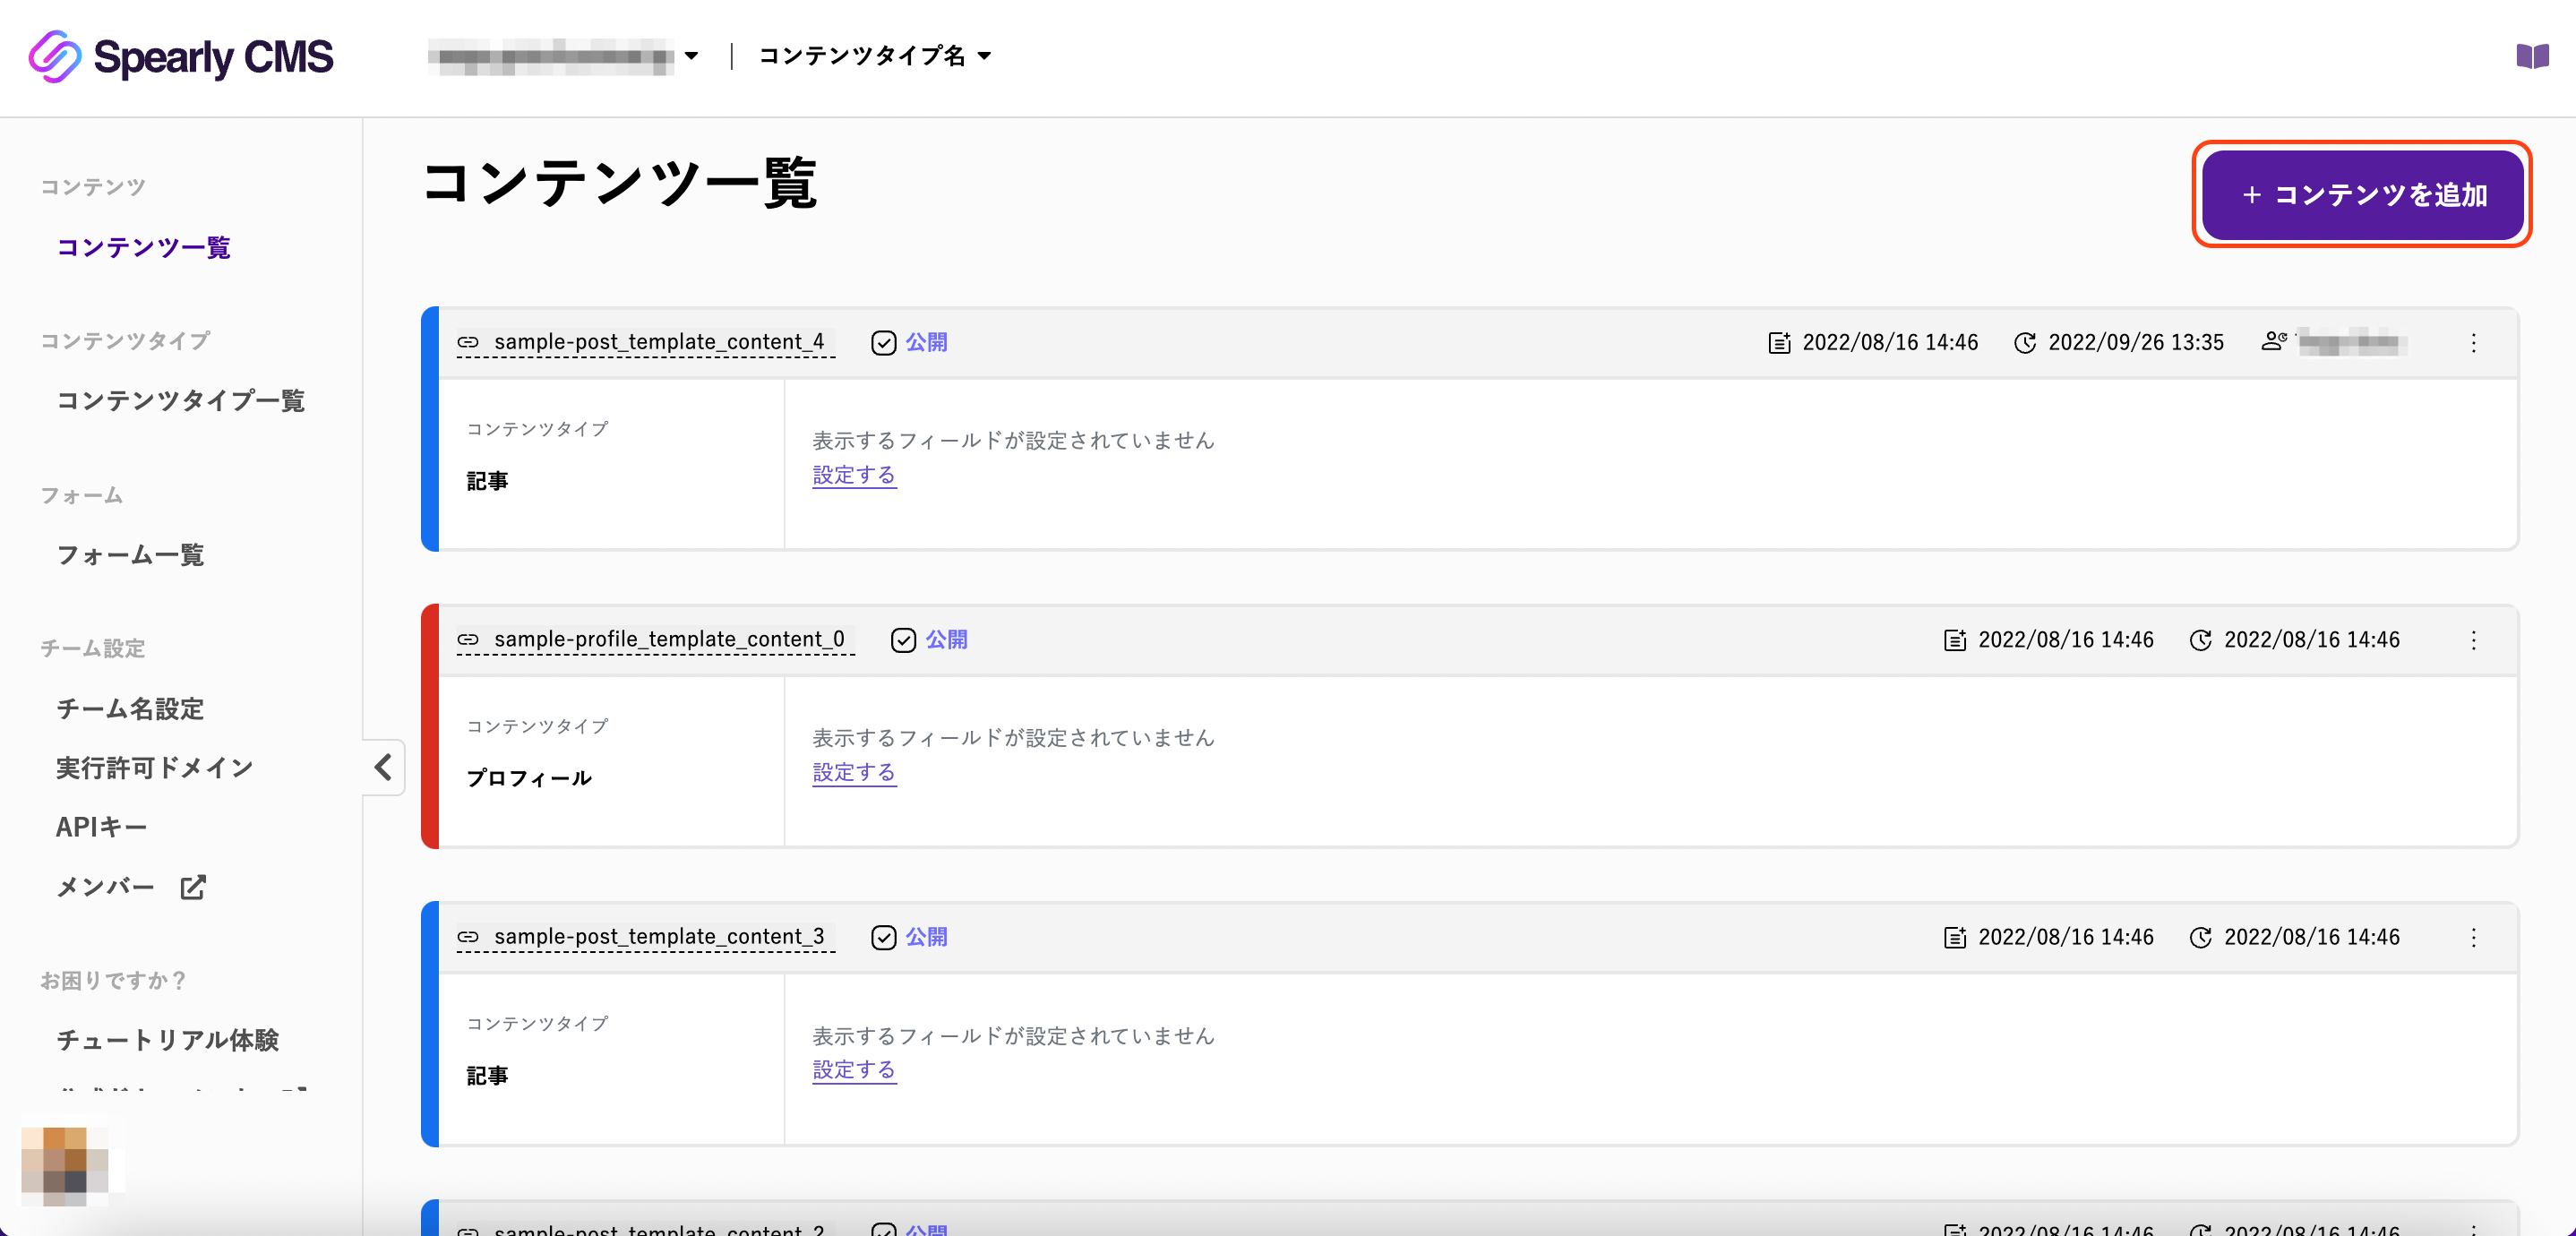Open チーム名設定 in sidebar

pyautogui.click(x=130, y=709)
